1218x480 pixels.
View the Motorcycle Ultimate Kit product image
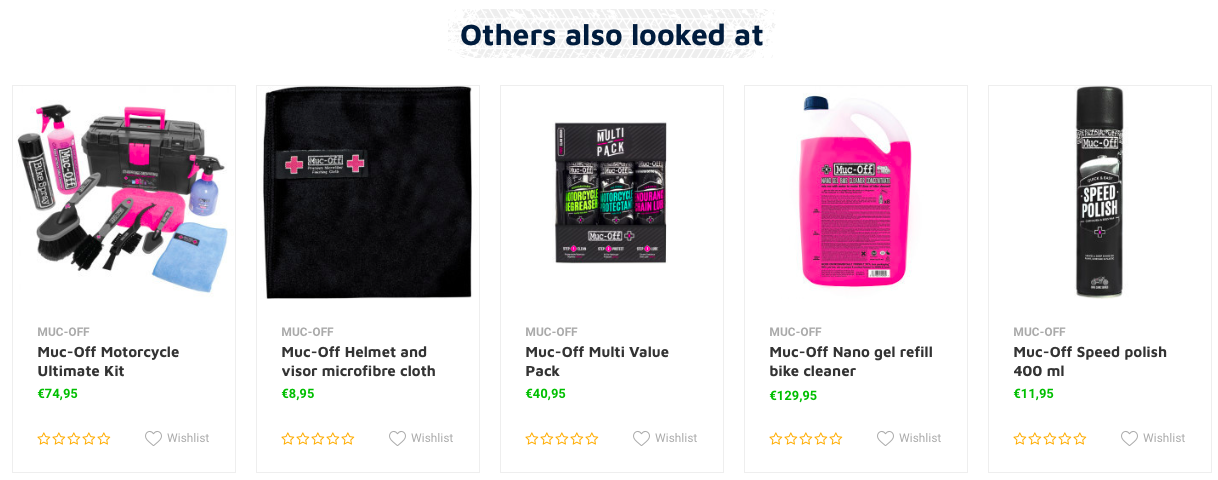(124, 193)
